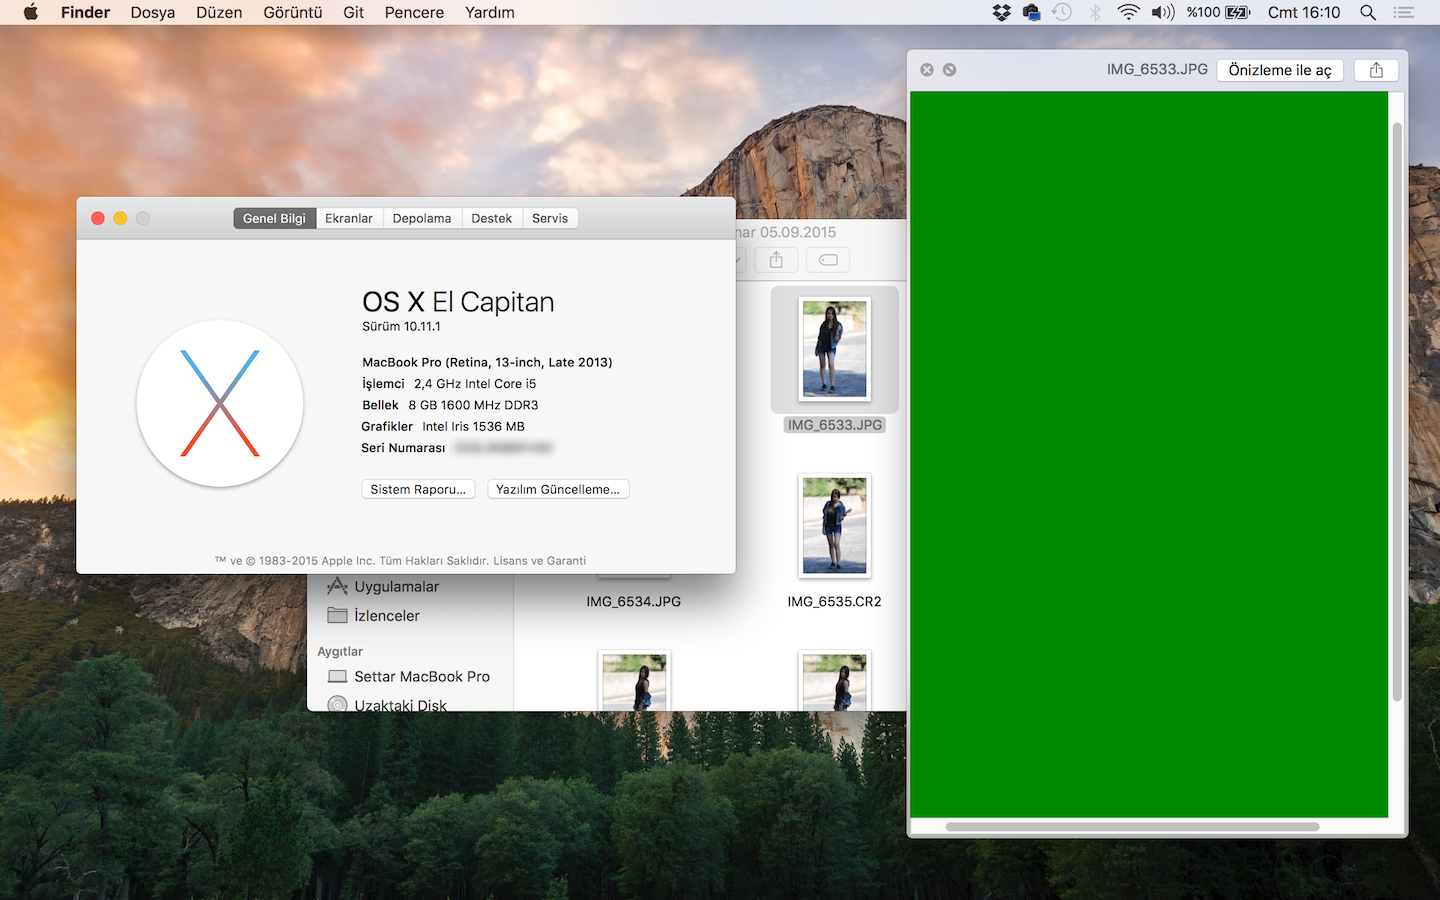Click the IMG_6533.JPG title in Quick Look
Viewport: 1440px width, 900px height.
click(1157, 70)
